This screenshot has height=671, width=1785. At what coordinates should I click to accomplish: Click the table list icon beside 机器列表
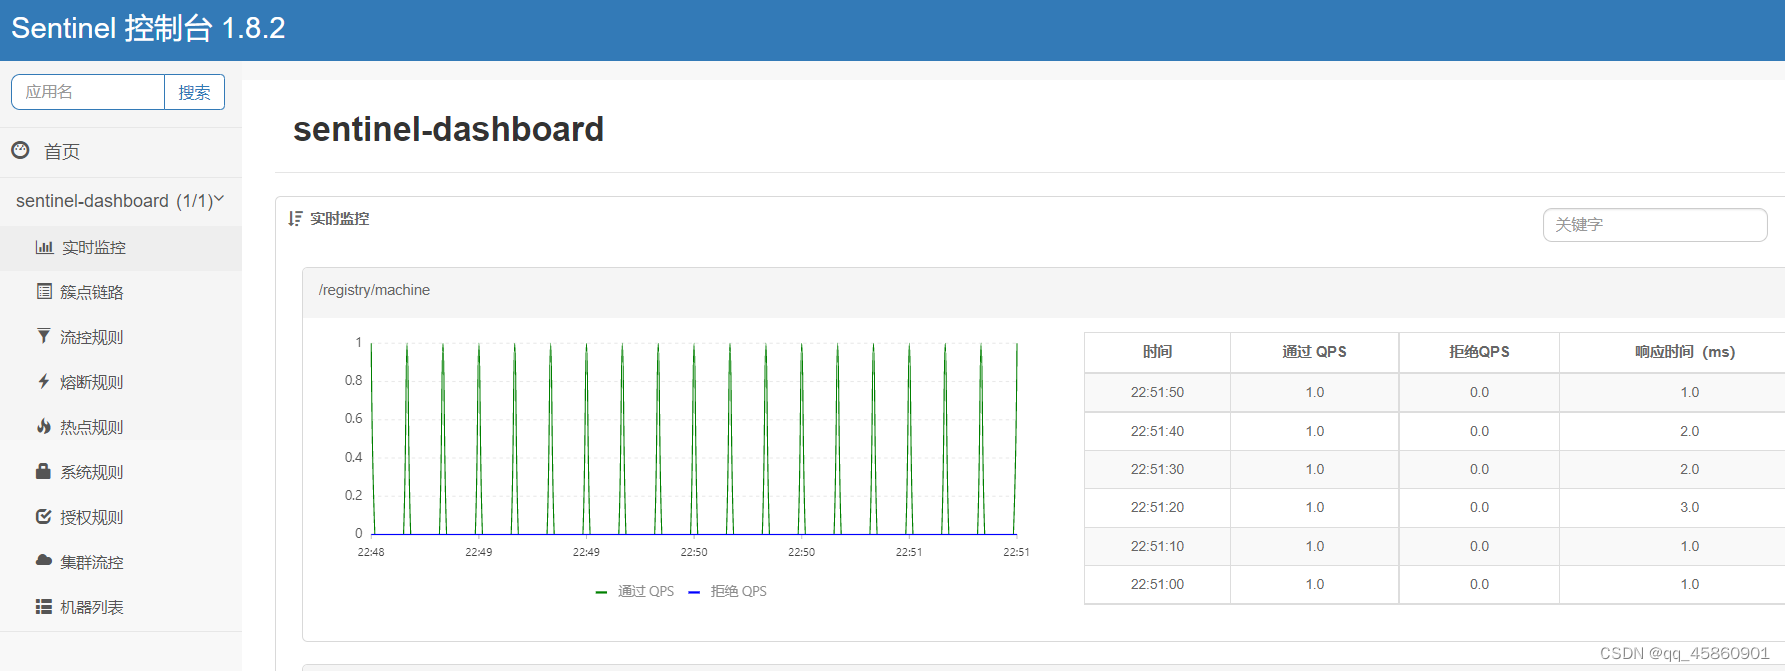43,606
